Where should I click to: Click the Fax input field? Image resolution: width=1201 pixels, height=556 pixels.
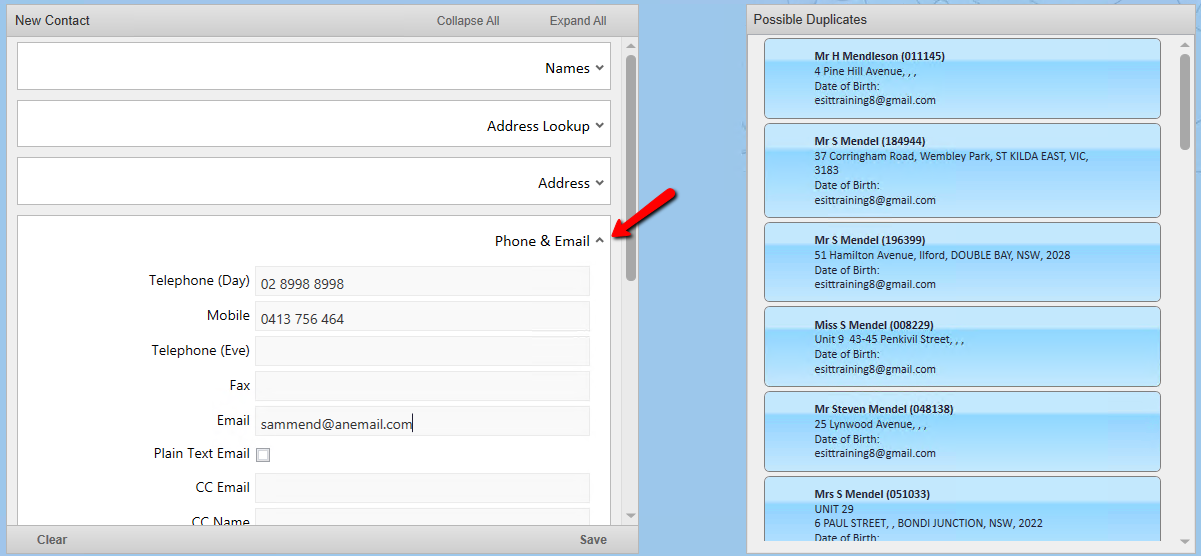point(421,386)
